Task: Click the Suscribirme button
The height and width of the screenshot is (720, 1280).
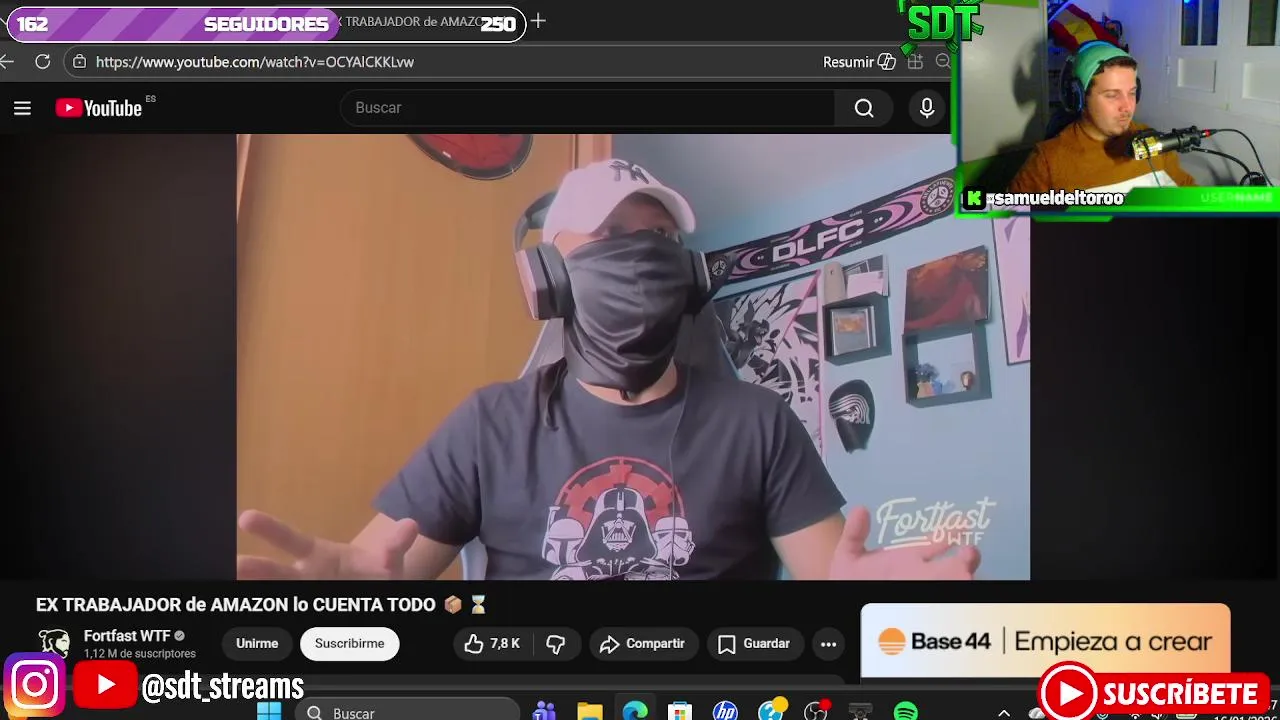Action: pos(349,644)
